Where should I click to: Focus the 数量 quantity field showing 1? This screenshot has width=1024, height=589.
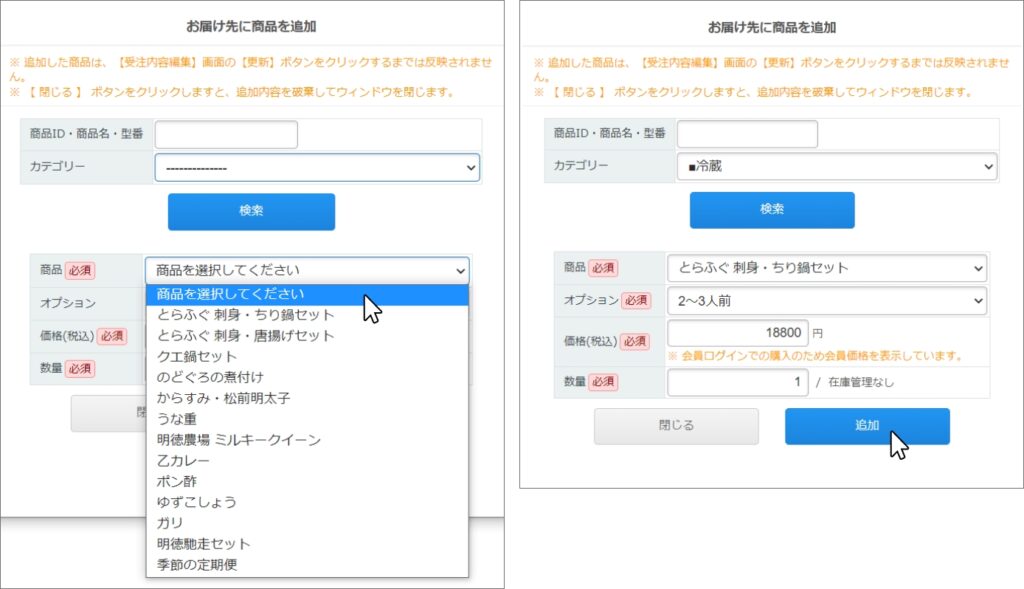click(736, 382)
